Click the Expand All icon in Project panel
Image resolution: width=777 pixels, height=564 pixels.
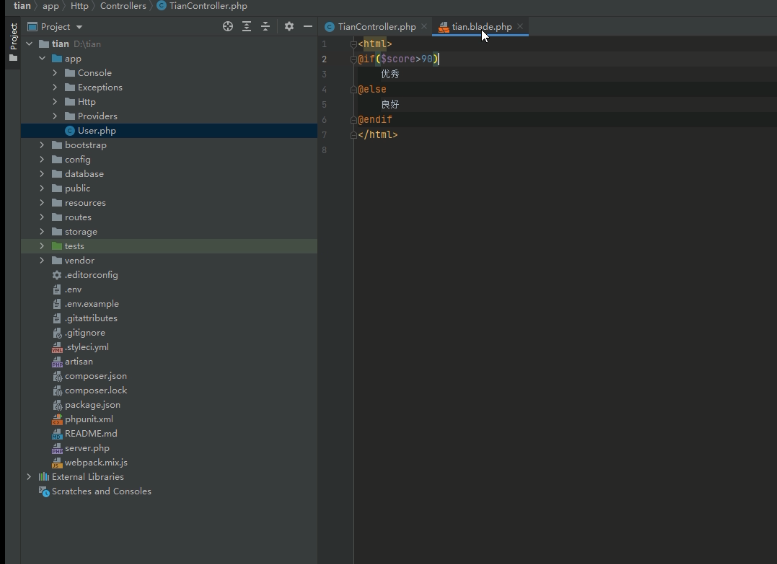pyautogui.click(x=246, y=27)
